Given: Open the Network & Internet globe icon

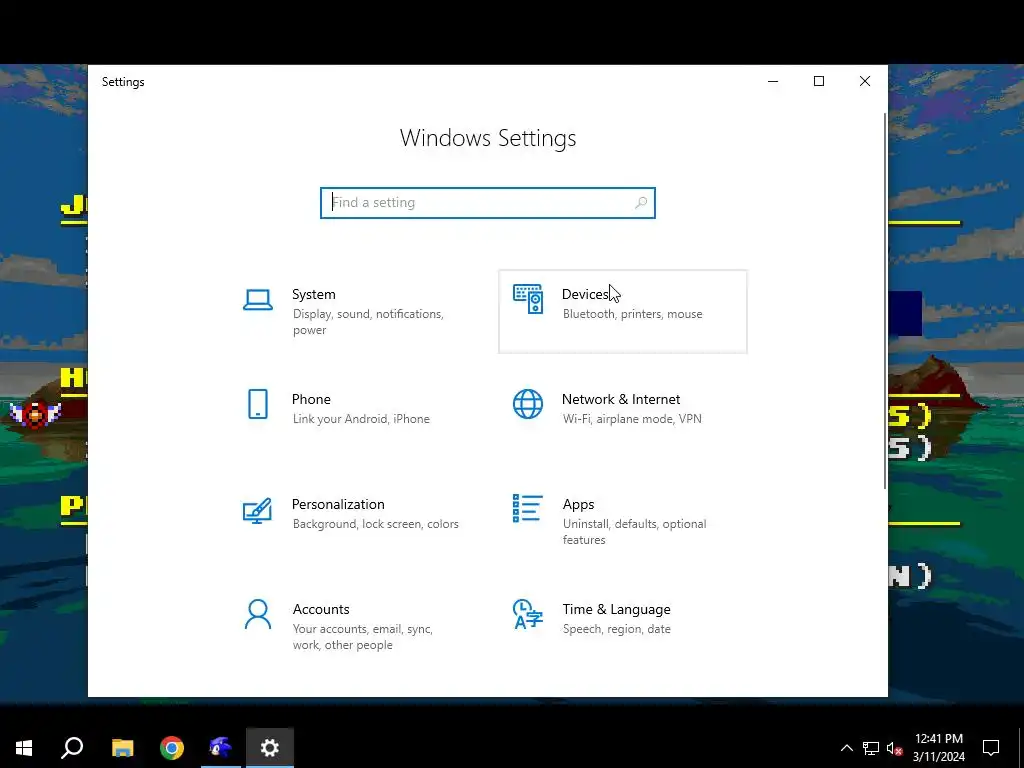Looking at the screenshot, I should tap(528, 404).
